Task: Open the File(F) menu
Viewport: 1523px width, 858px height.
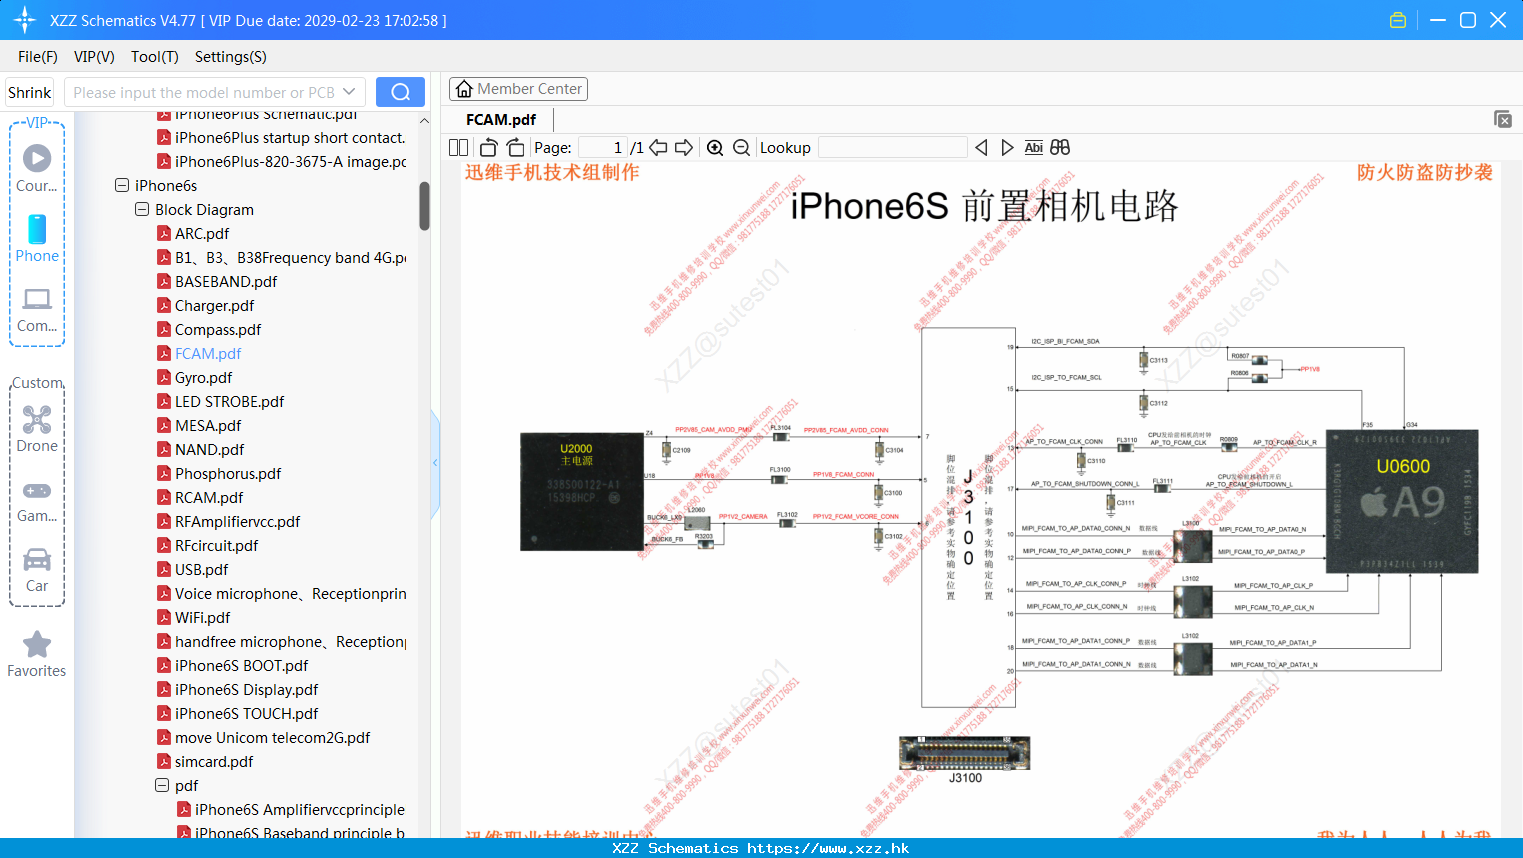Action: [38, 57]
